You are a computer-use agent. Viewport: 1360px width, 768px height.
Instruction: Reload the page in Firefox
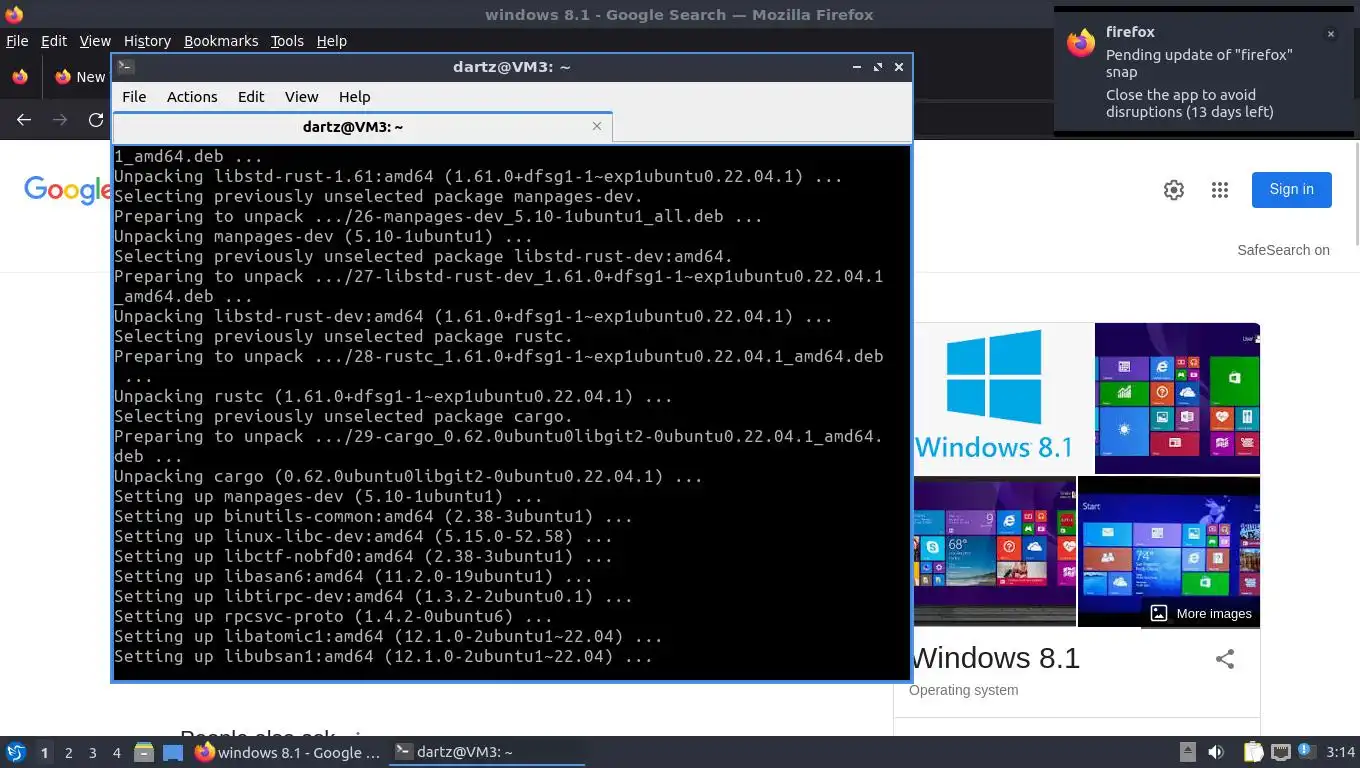96,120
